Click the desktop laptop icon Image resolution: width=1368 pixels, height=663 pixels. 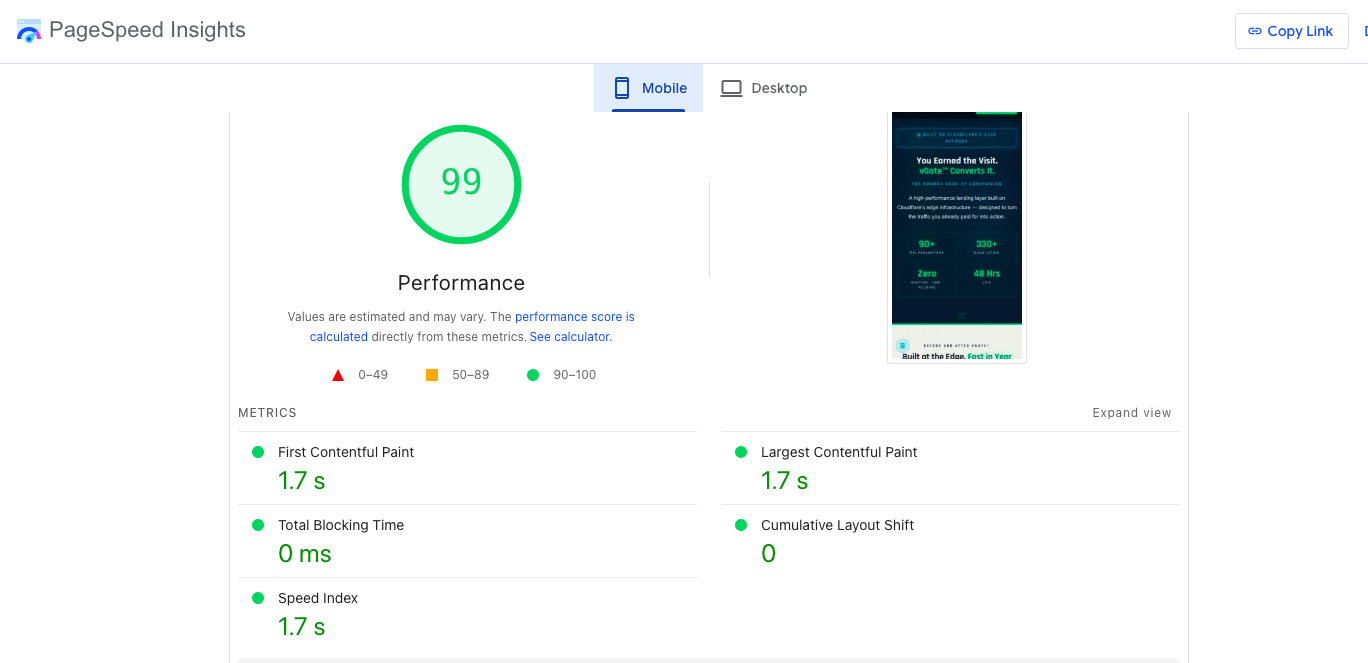(731, 88)
